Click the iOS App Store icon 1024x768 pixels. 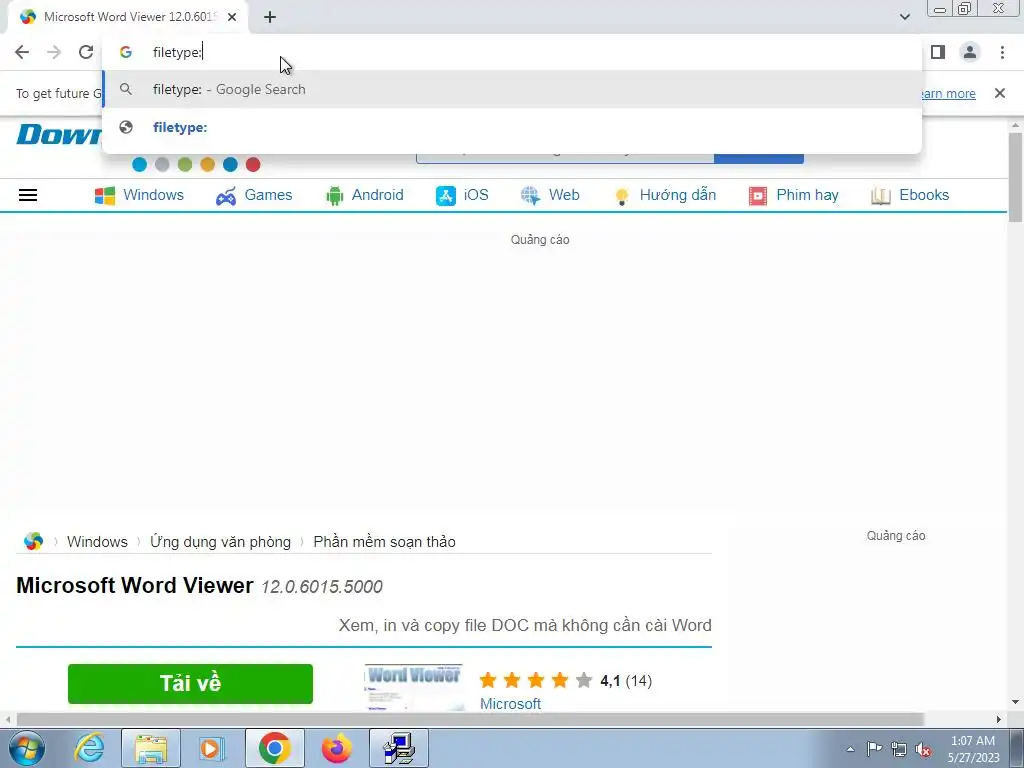click(x=445, y=196)
